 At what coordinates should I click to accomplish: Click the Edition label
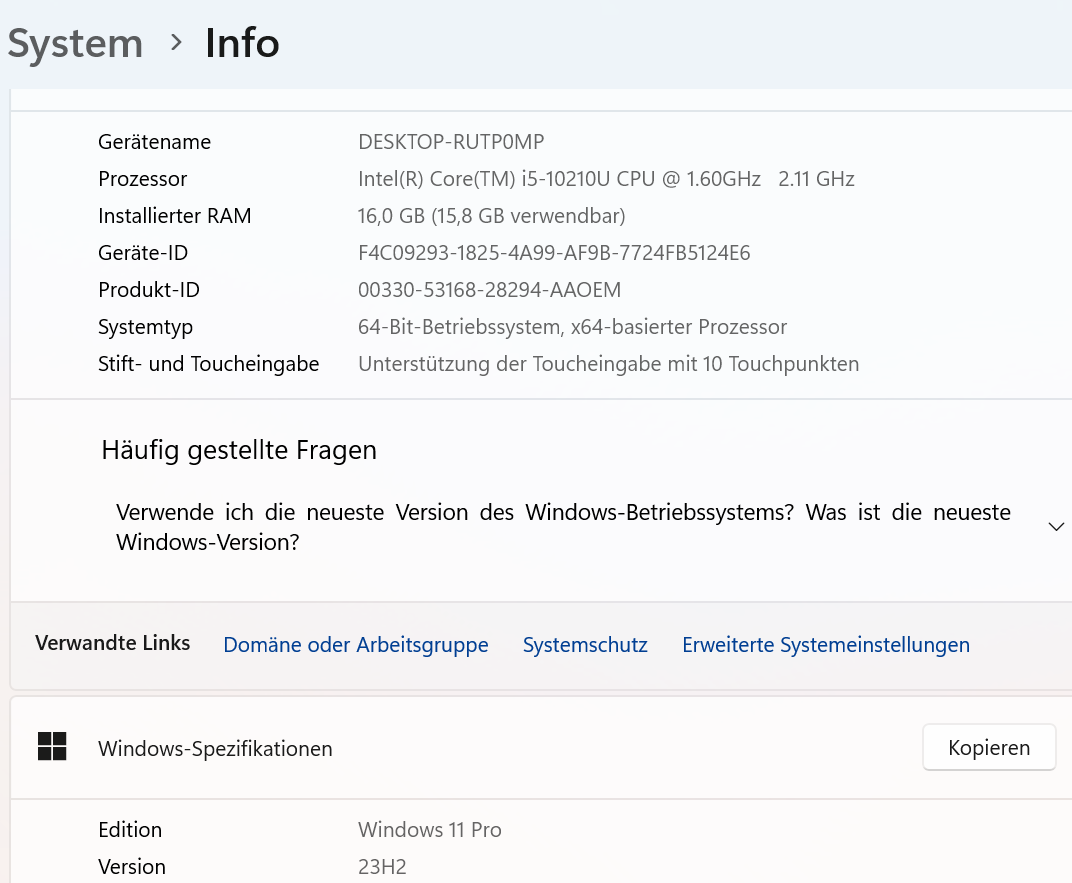[x=131, y=829]
